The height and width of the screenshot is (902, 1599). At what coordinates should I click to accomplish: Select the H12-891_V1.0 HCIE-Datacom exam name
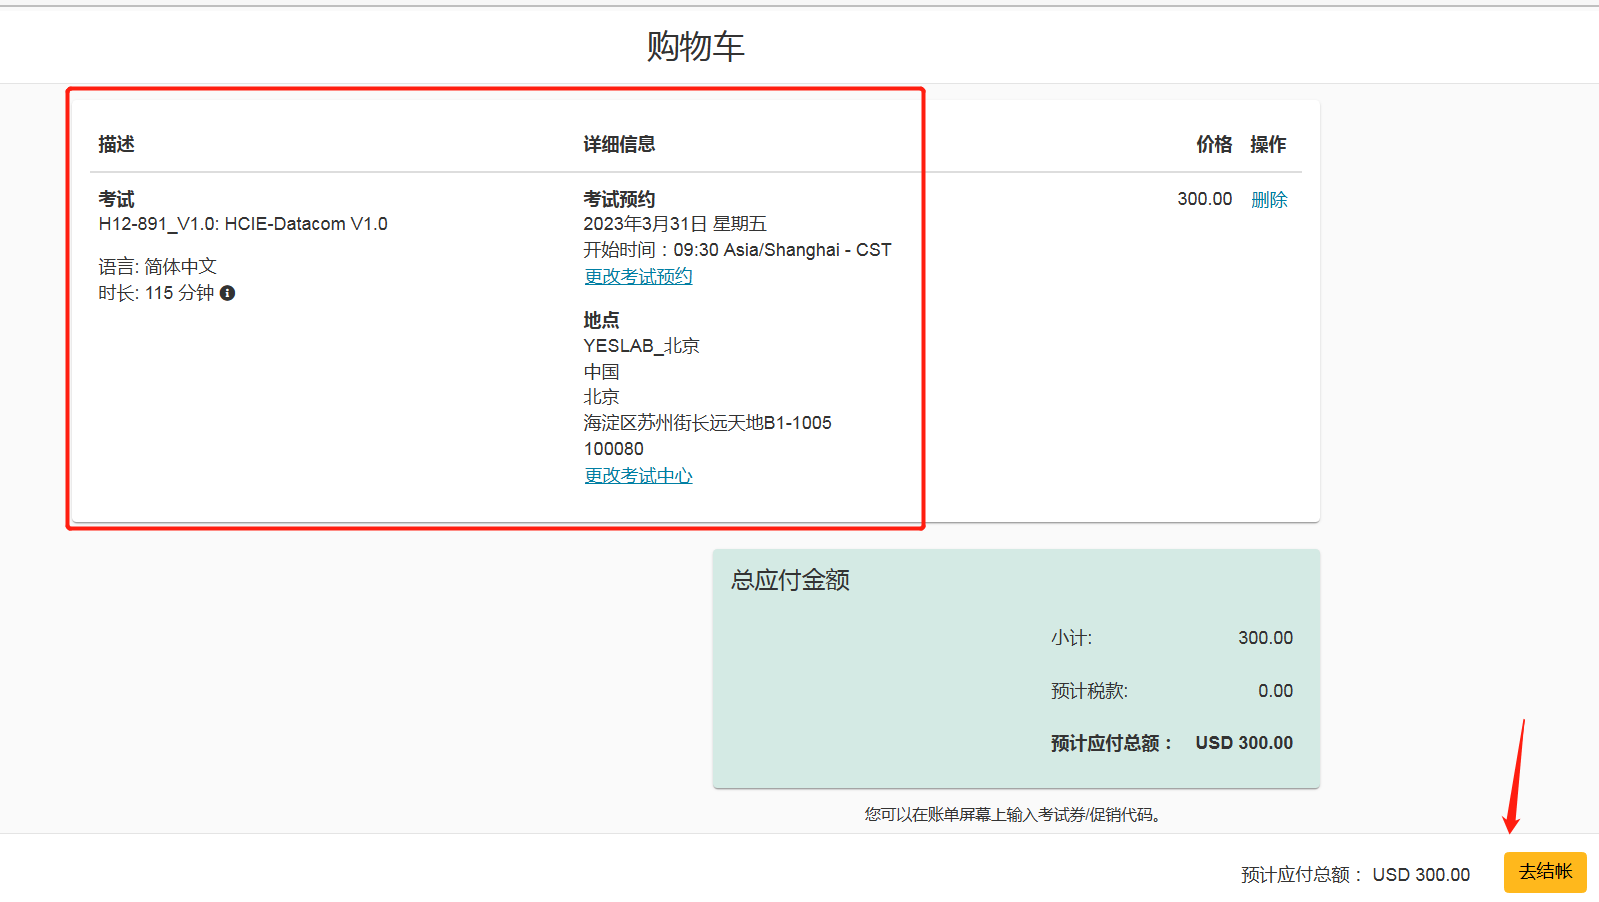click(x=243, y=224)
